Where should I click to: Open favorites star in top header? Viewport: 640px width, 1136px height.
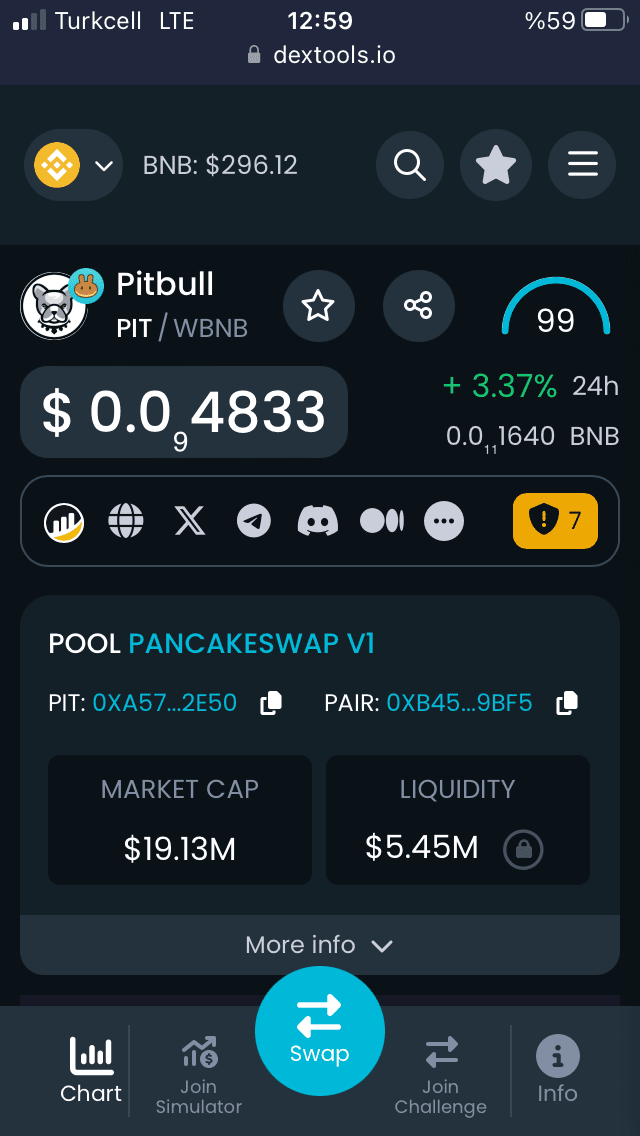496,165
